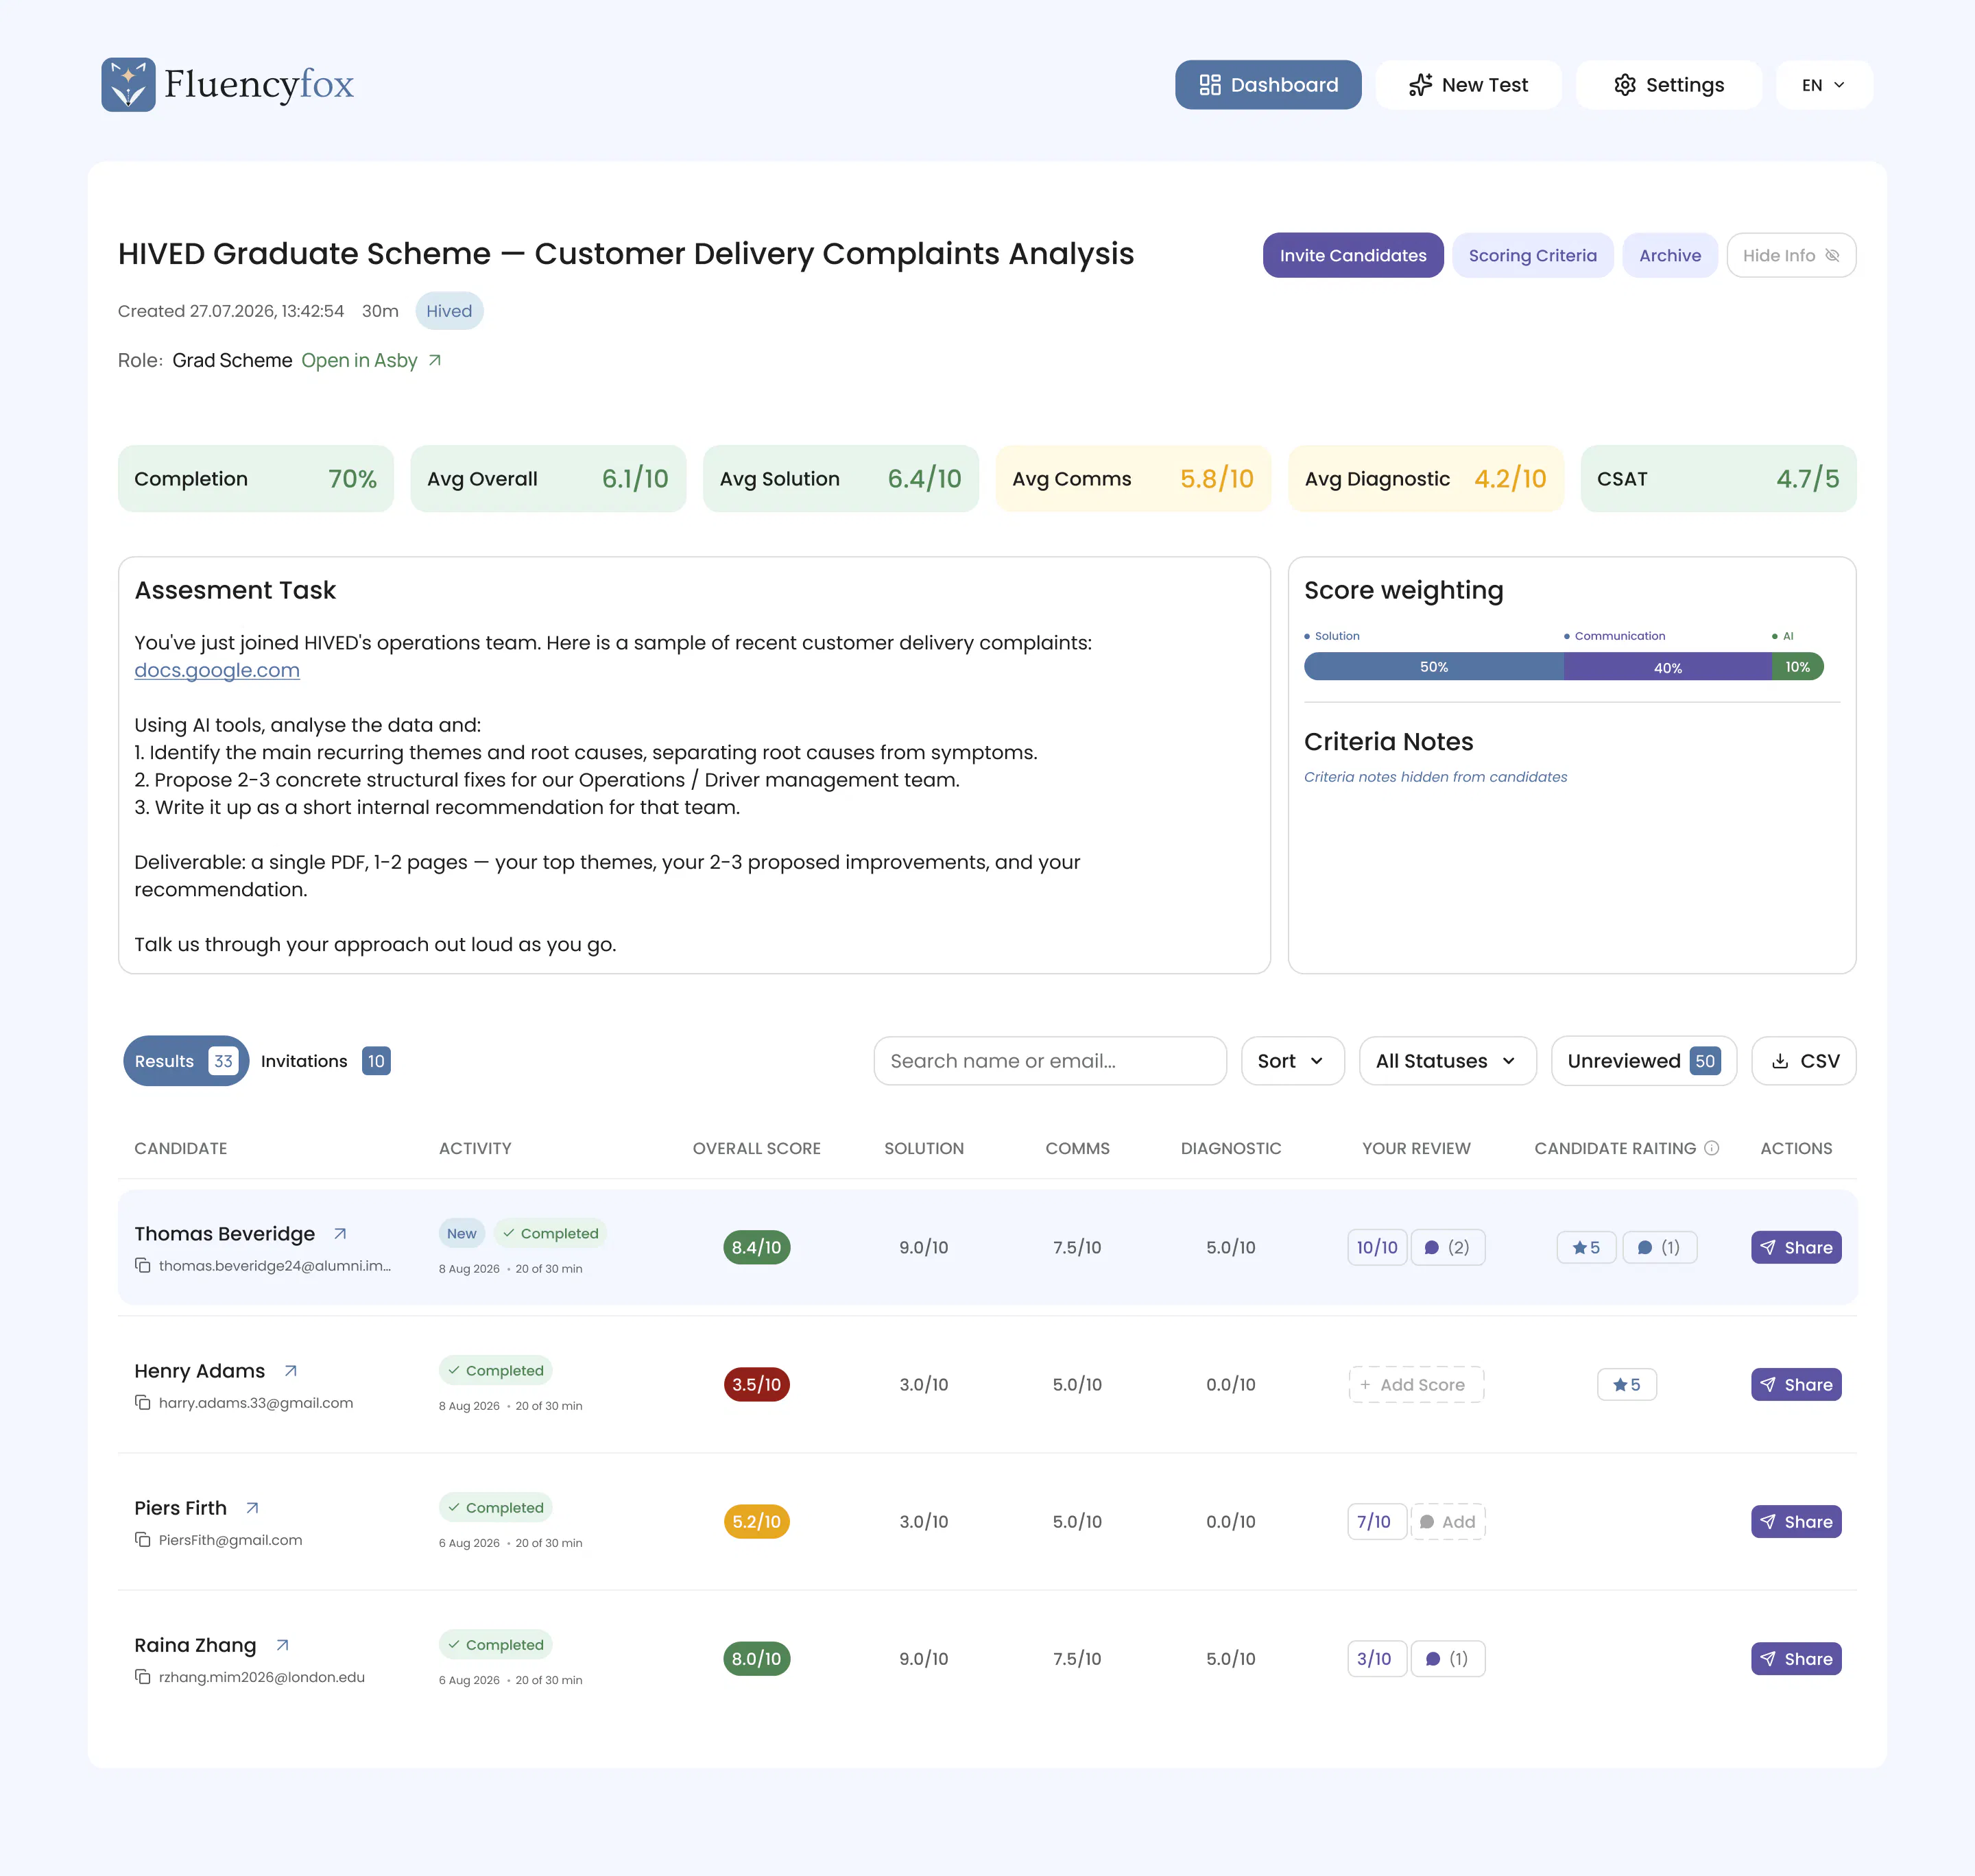Archive this test
1975x1876 pixels.
pyautogui.click(x=1669, y=256)
